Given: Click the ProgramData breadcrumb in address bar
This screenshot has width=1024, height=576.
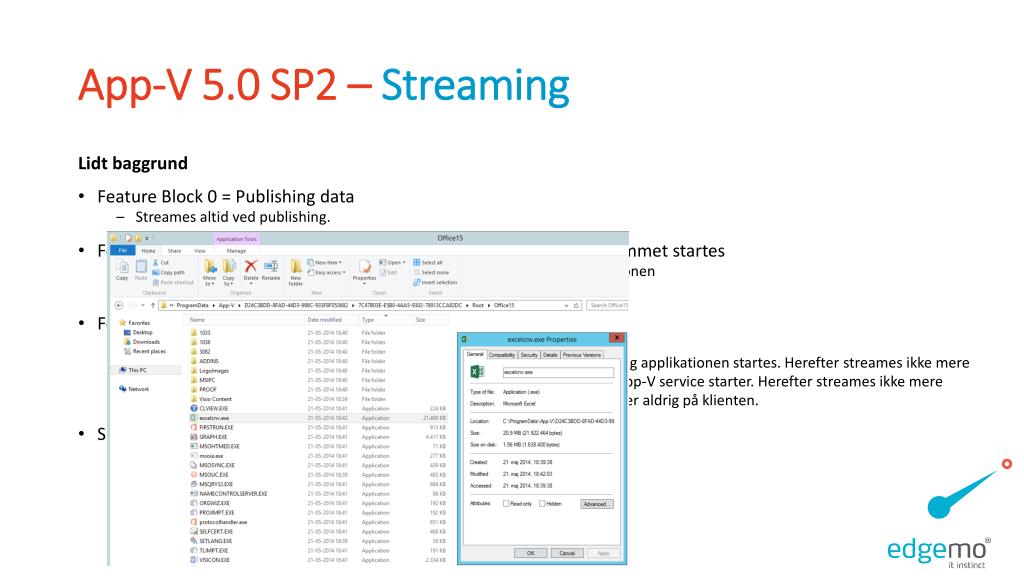Looking at the screenshot, I should click(192, 305).
